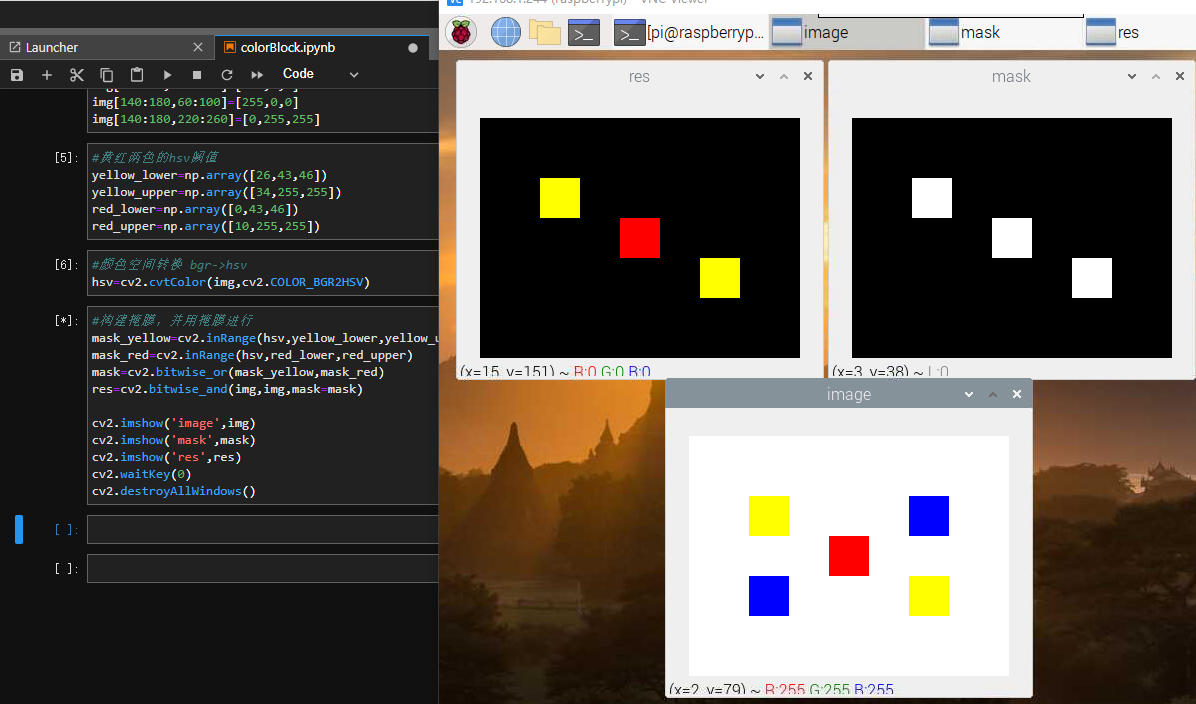Click the cv2.destroyAllWindows() line
The image size is (1196, 704).
(174, 491)
